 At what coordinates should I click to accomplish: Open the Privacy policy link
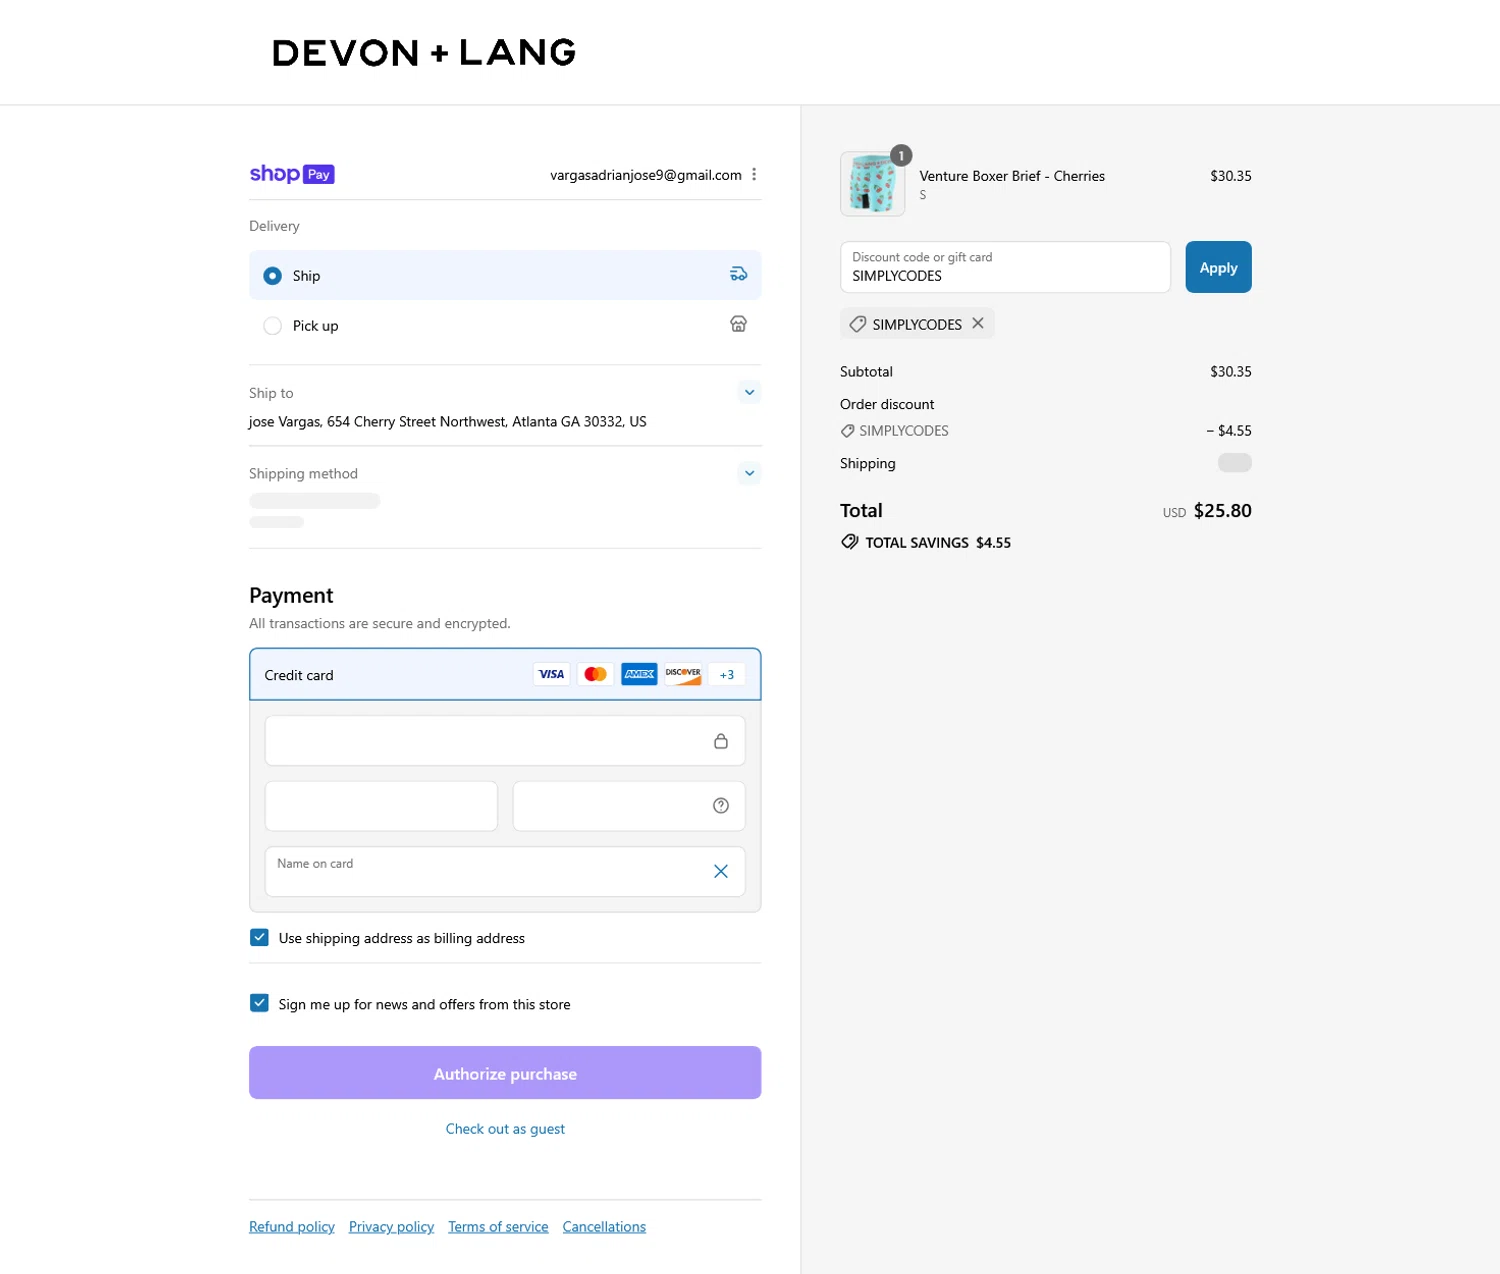tap(391, 1227)
